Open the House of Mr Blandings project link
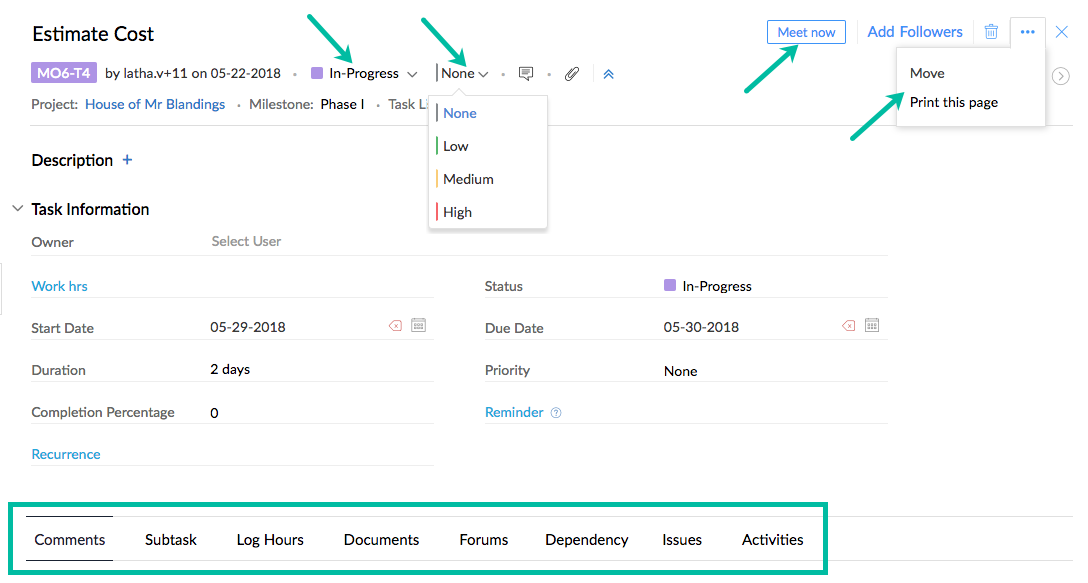This screenshot has width=1088, height=583. [x=155, y=104]
